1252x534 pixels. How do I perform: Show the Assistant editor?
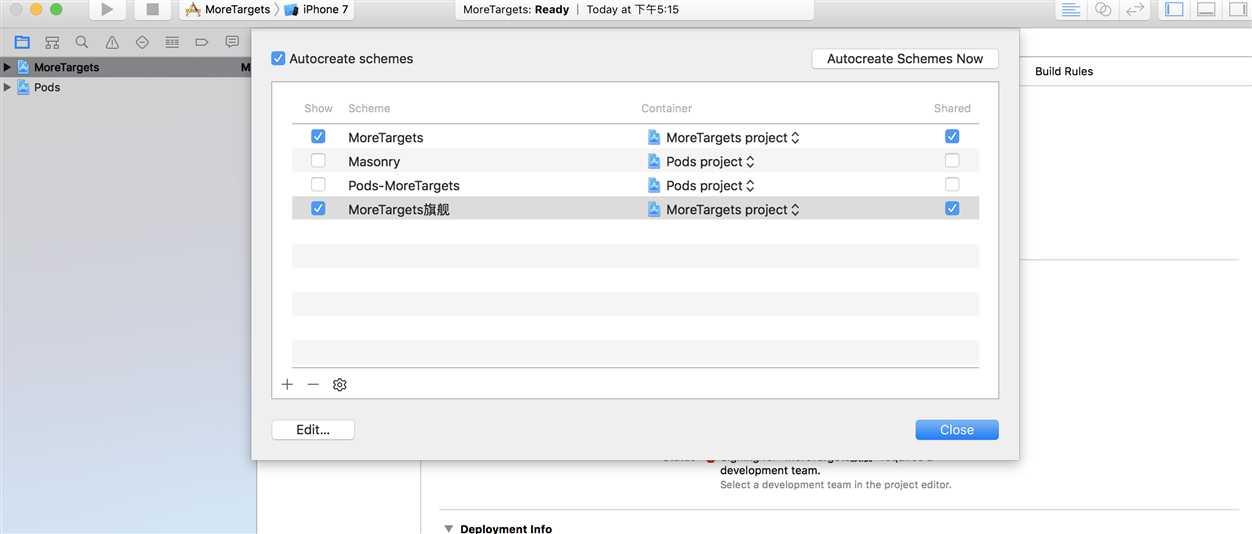[x=1103, y=10]
